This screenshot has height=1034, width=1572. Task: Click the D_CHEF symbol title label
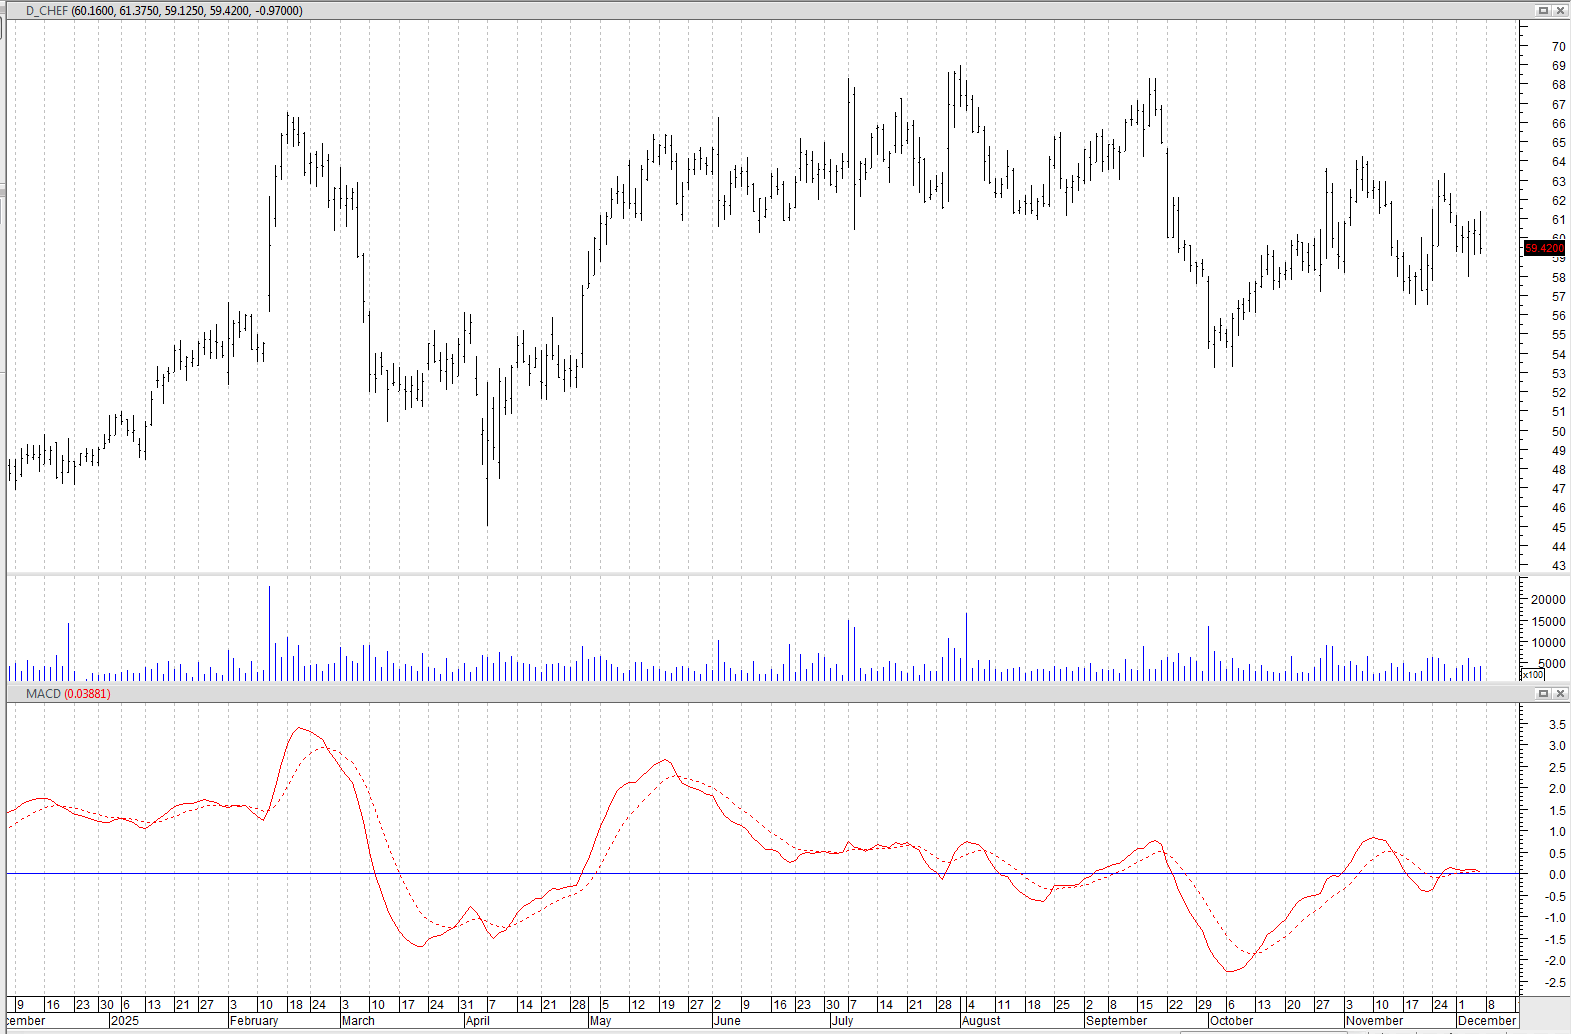(46, 11)
